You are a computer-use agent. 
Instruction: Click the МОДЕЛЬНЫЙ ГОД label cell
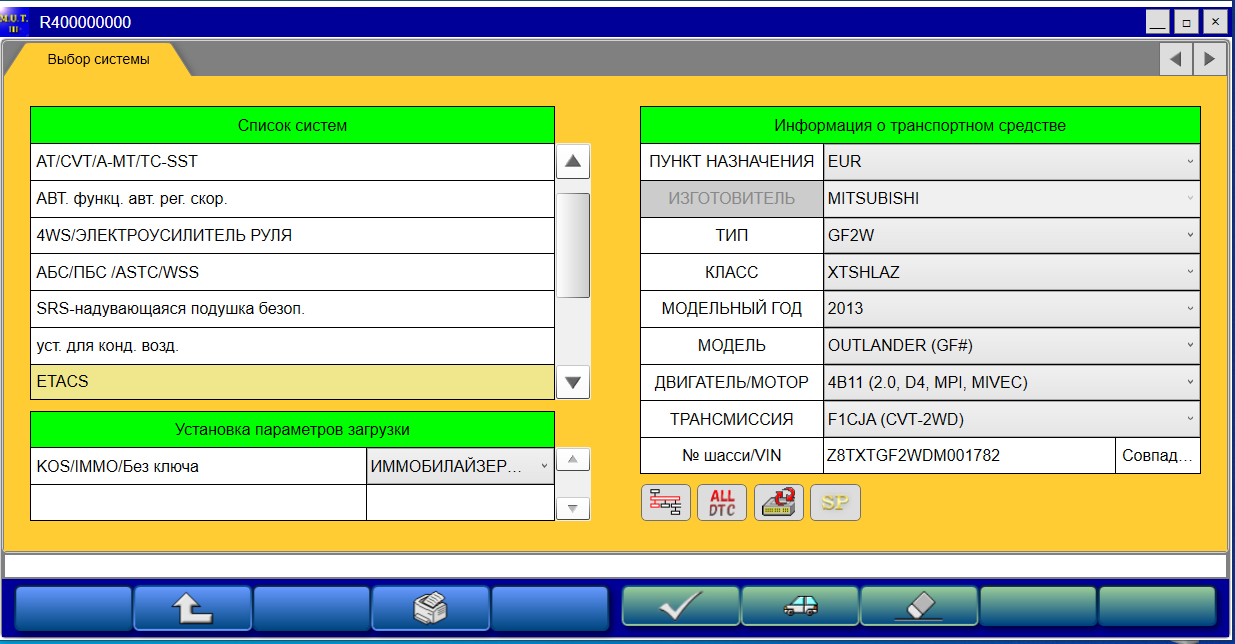[x=732, y=309]
